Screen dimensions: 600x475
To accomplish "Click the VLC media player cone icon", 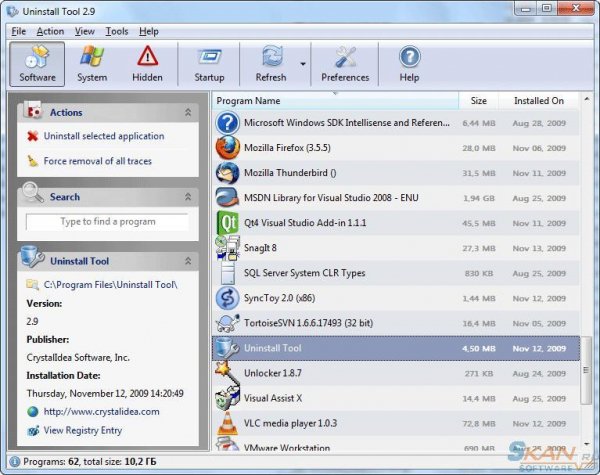I will coord(227,423).
